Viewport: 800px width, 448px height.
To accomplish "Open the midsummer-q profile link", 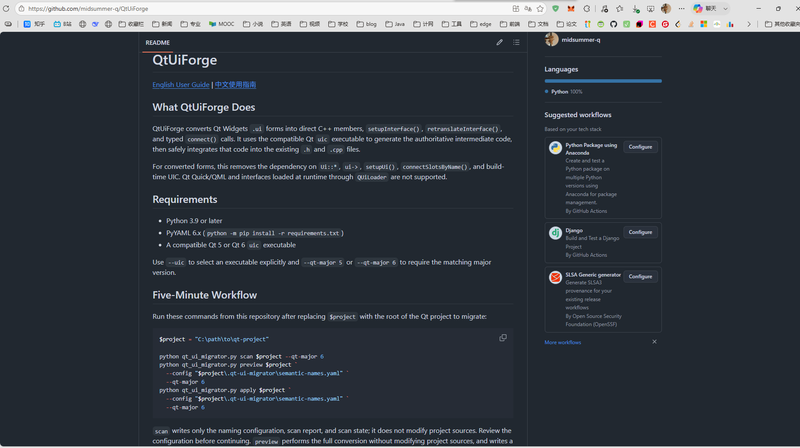I will coord(581,40).
